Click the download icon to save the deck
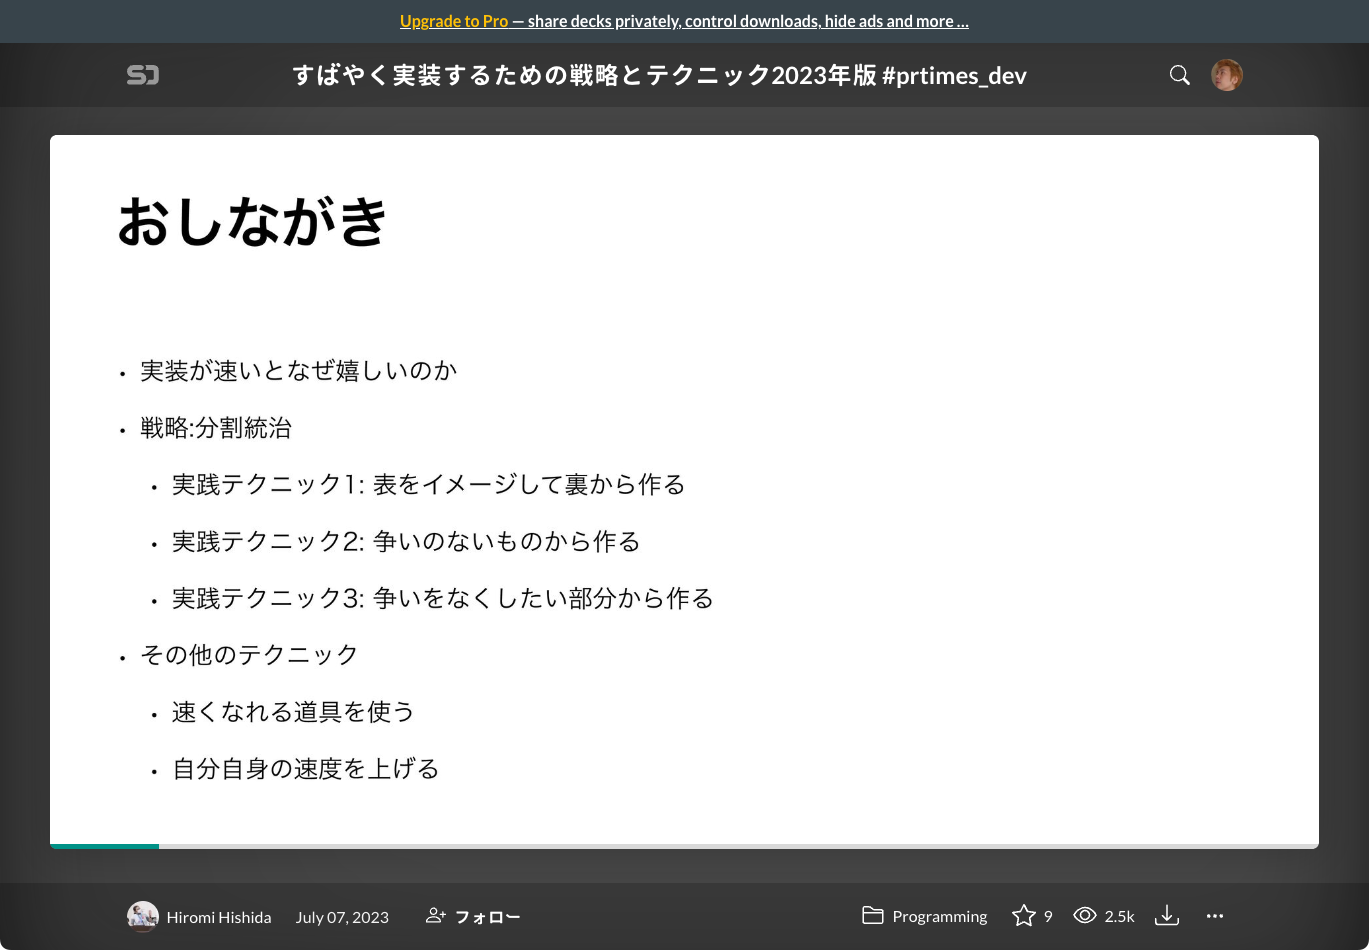Viewport: 1369px width, 950px height. (1166, 915)
